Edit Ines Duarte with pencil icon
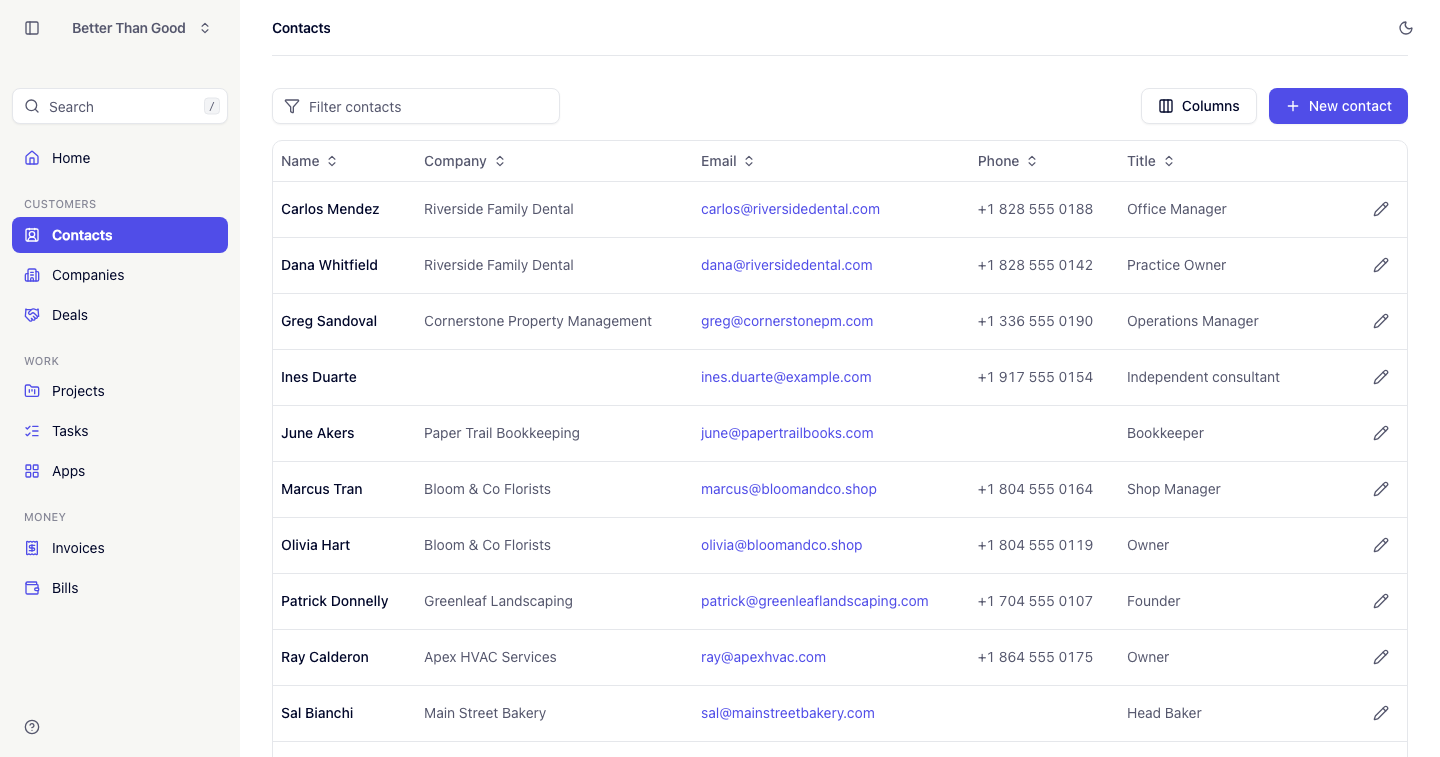 coord(1381,377)
